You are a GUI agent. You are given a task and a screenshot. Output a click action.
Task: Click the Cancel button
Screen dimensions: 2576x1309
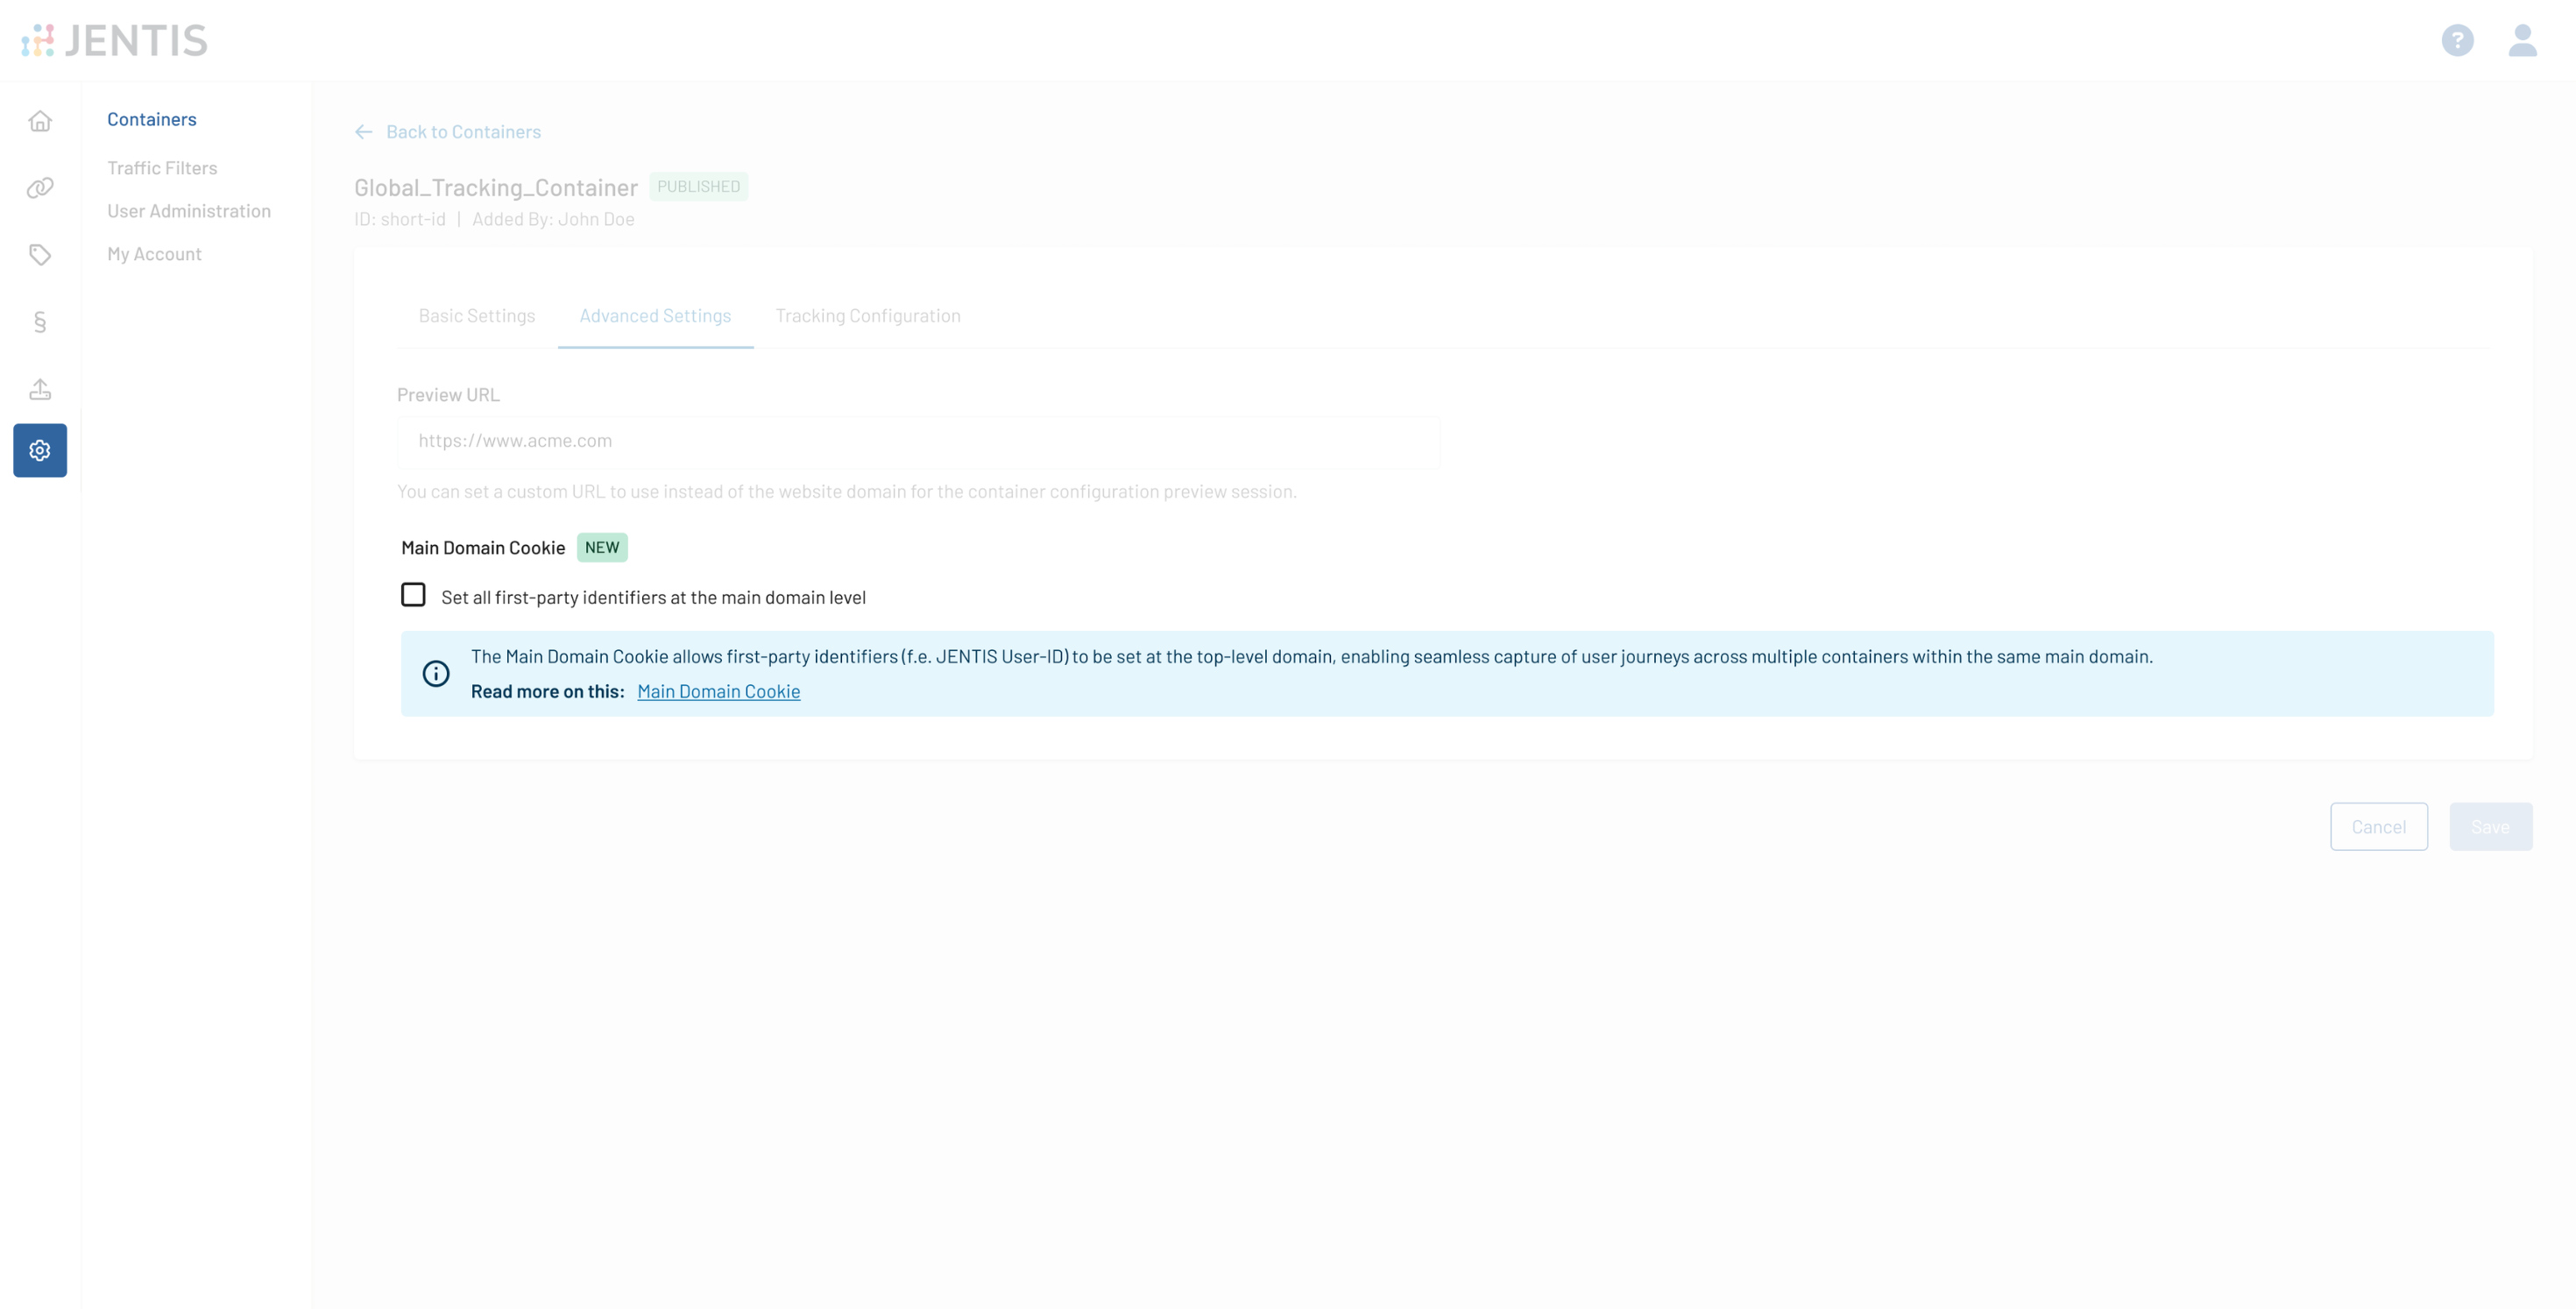tap(2377, 827)
